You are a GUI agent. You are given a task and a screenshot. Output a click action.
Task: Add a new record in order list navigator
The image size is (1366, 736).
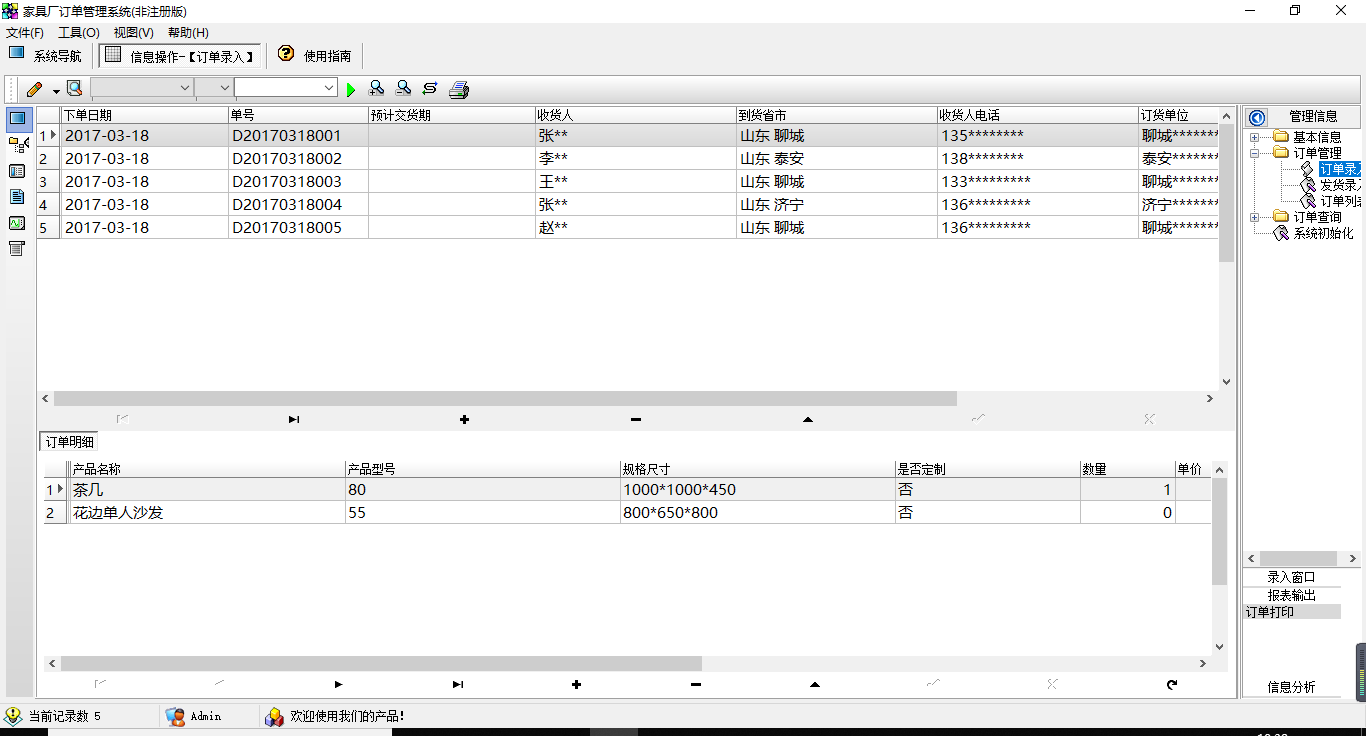pos(464,419)
